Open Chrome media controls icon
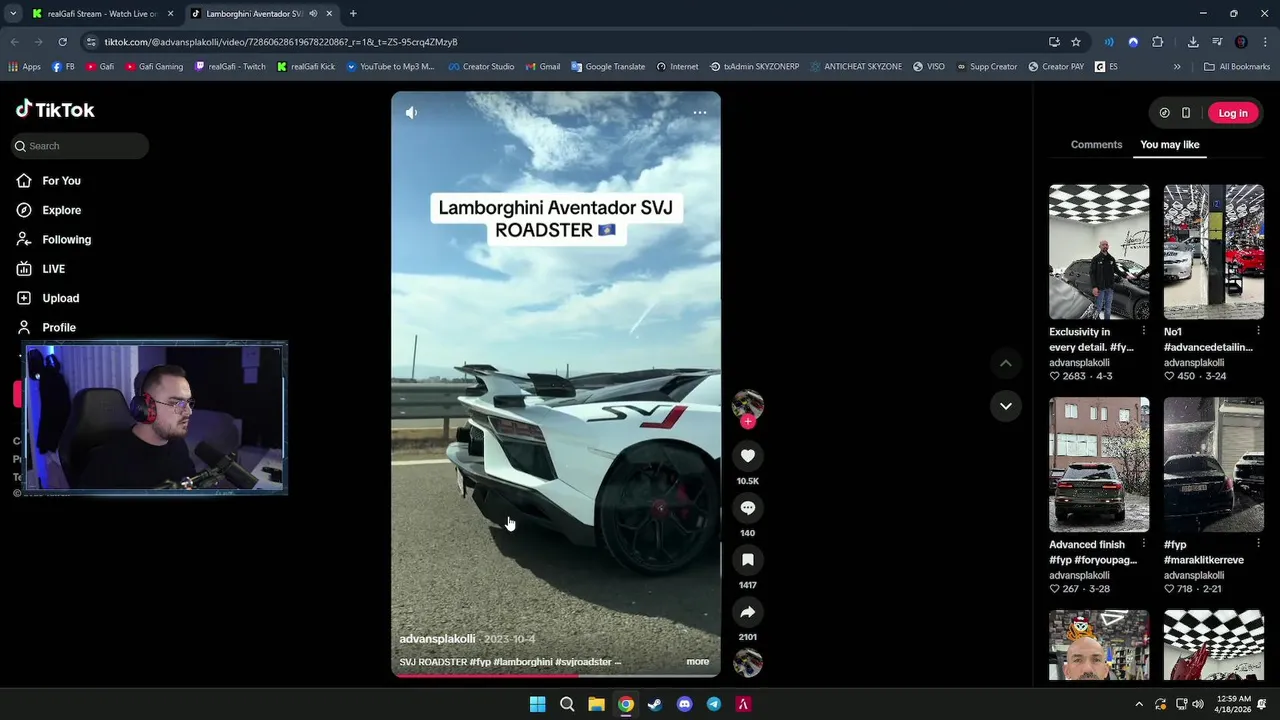The width and height of the screenshot is (1280, 720). pyautogui.click(x=1217, y=42)
